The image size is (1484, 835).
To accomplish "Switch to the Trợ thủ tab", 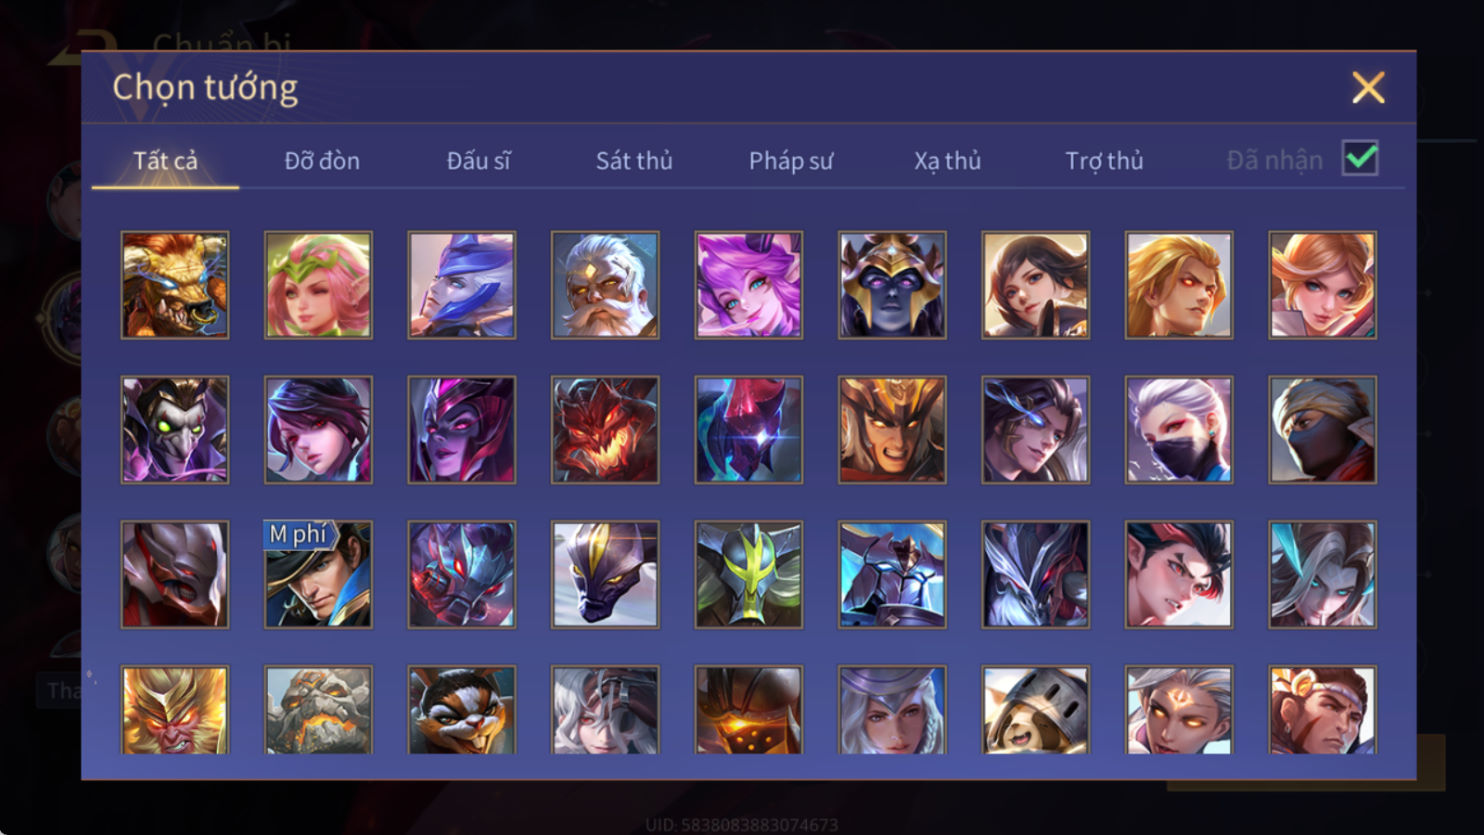I will pos(1104,160).
